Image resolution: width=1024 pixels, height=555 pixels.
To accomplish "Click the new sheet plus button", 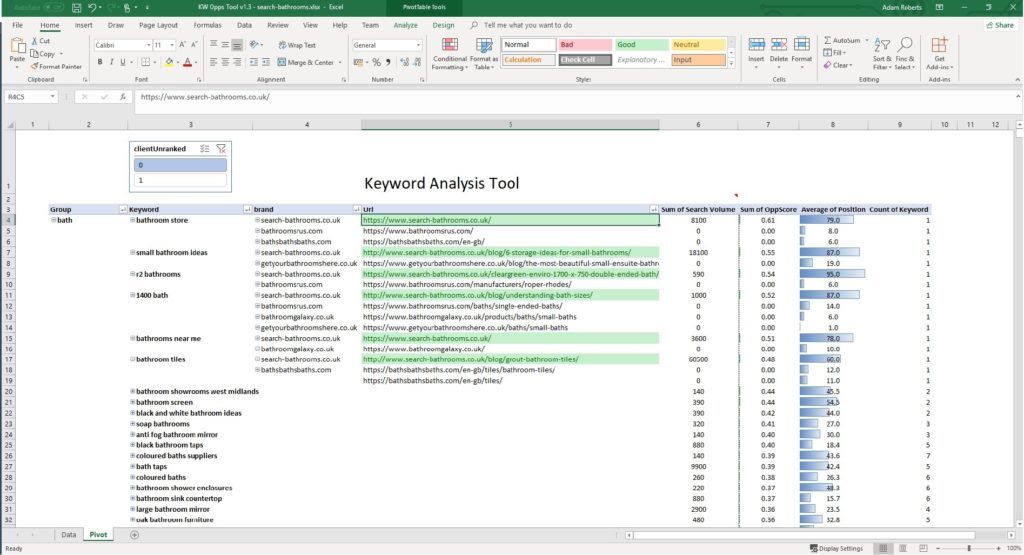I will coord(134,535).
